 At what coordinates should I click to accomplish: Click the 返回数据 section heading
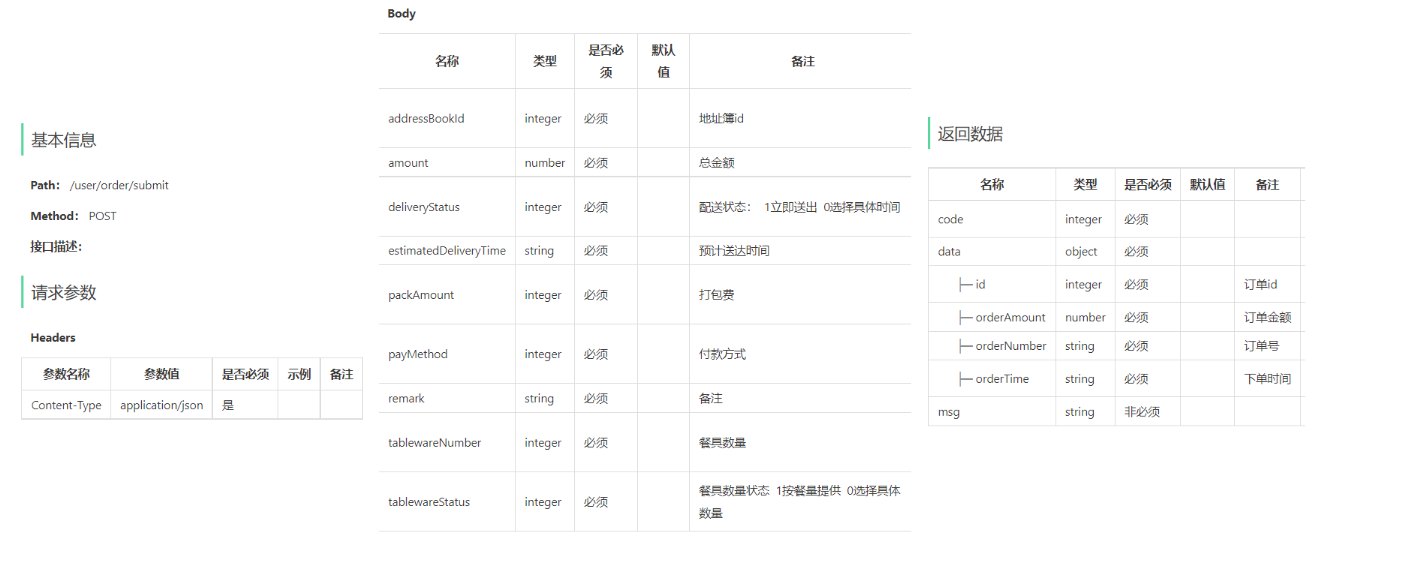pyautogui.click(x=970, y=134)
